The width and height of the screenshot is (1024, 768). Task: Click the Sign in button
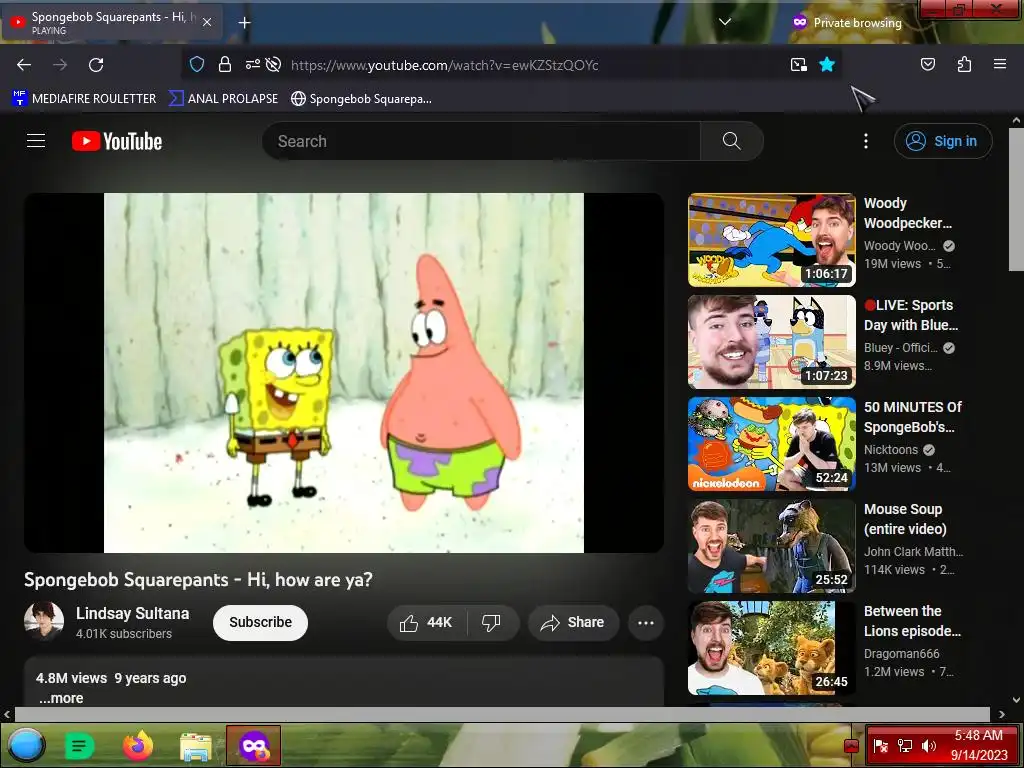coord(942,141)
